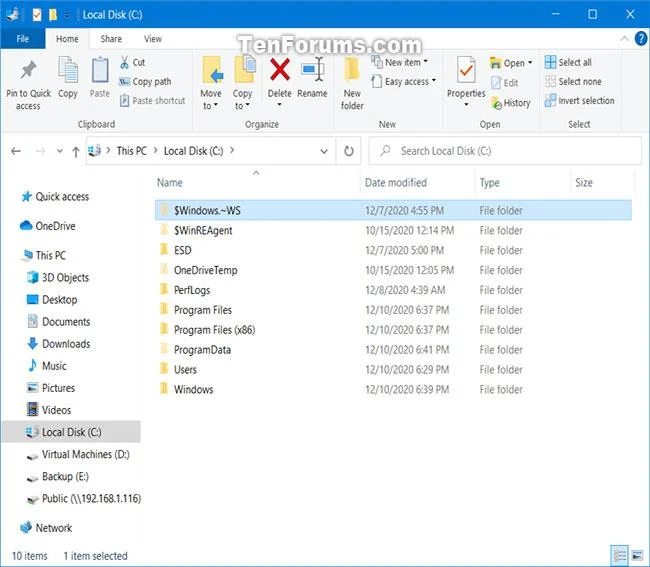Collapse the ribbon with chevron

click(624, 39)
